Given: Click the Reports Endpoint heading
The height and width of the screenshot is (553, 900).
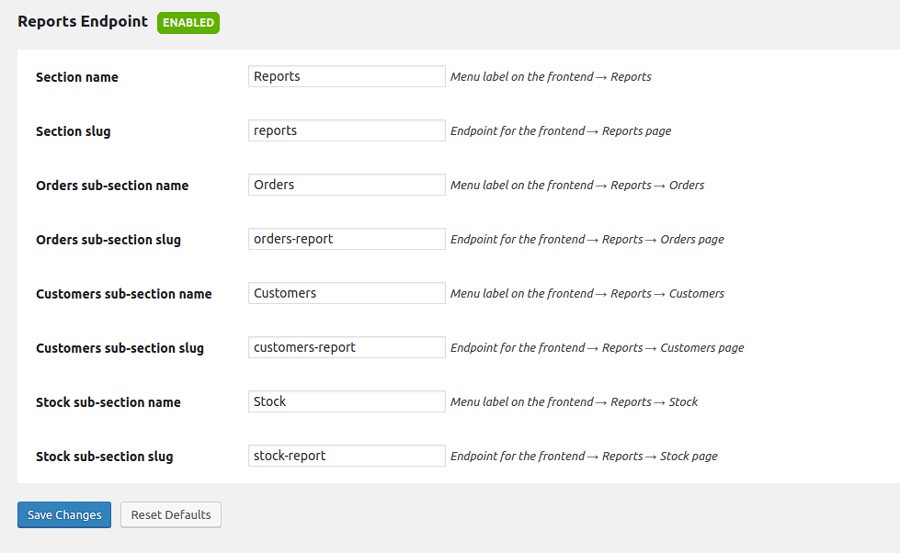Looking at the screenshot, I should click(x=82, y=21).
